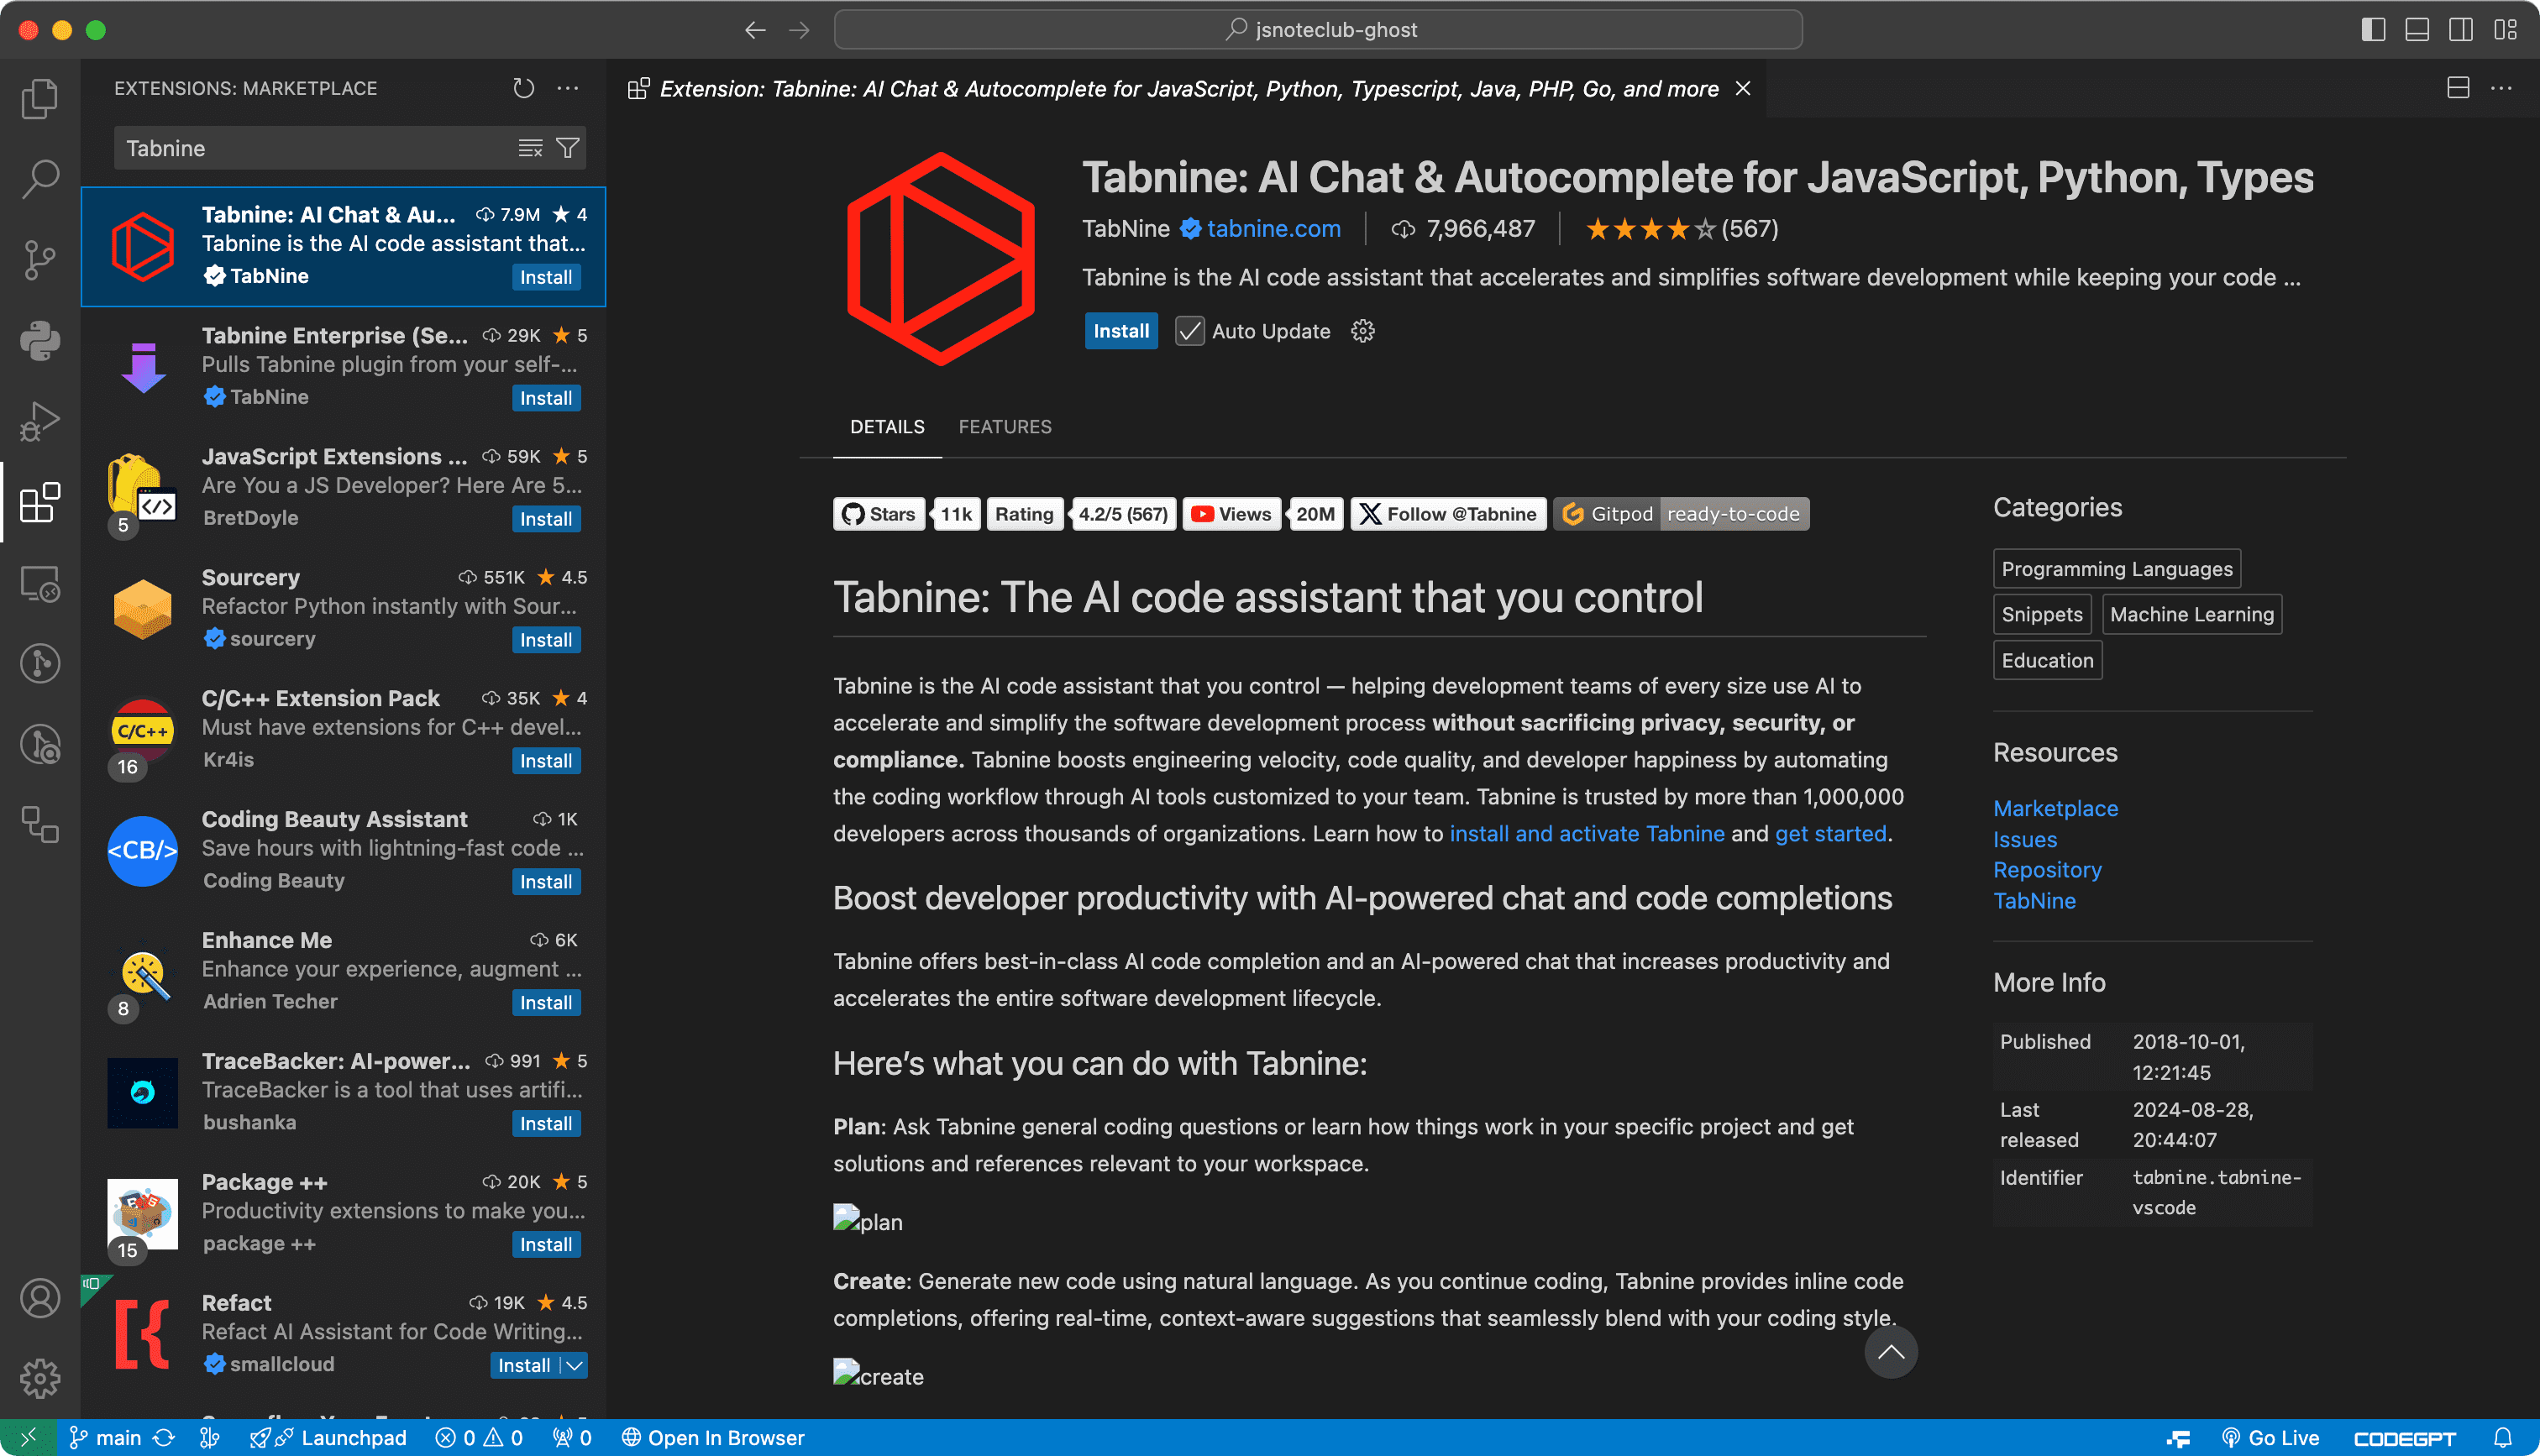The height and width of the screenshot is (1456, 2540).
Task: Switch to the FEATURES tab
Action: [x=1005, y=427]
